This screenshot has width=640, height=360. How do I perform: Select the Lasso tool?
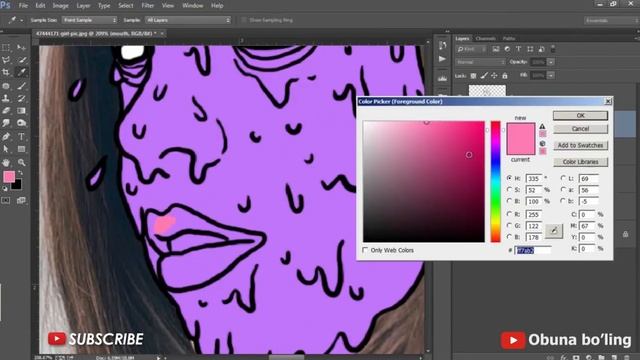pyautogui.click(x=6, y=60)
